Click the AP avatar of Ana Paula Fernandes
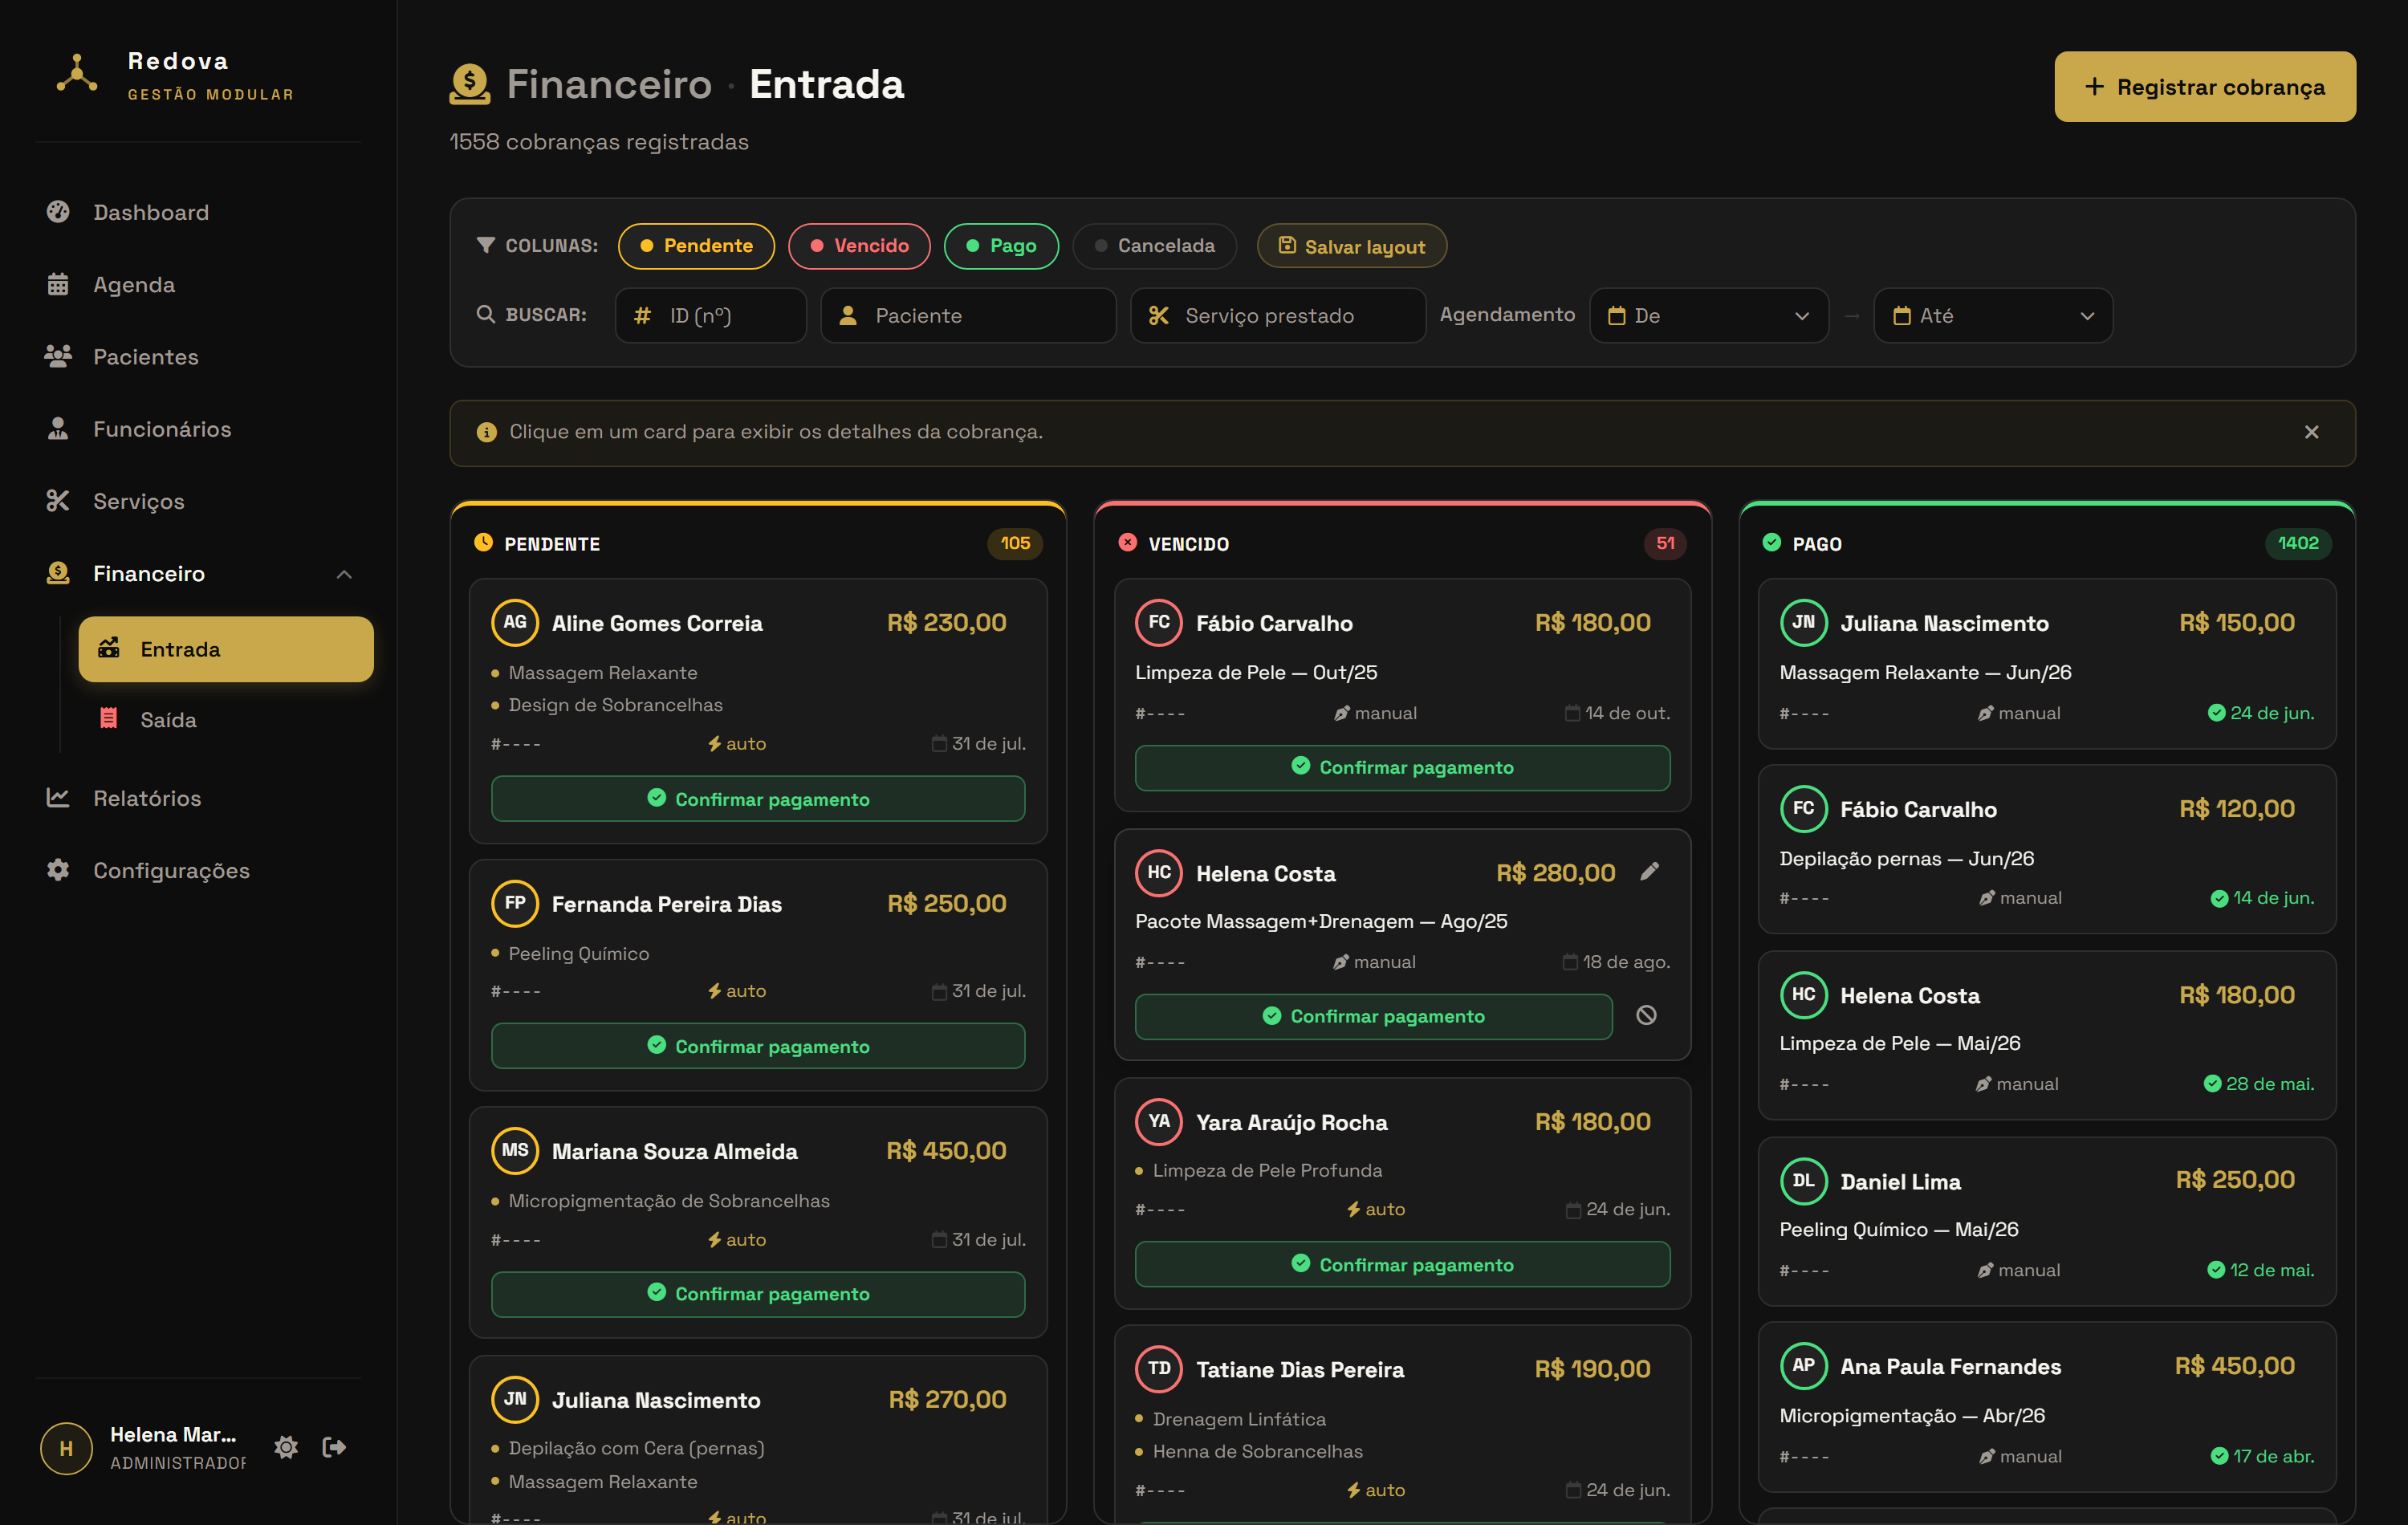The width and height of the screenshot is (2408, 1525). pyautogui.click(x=1803, y=1365)
